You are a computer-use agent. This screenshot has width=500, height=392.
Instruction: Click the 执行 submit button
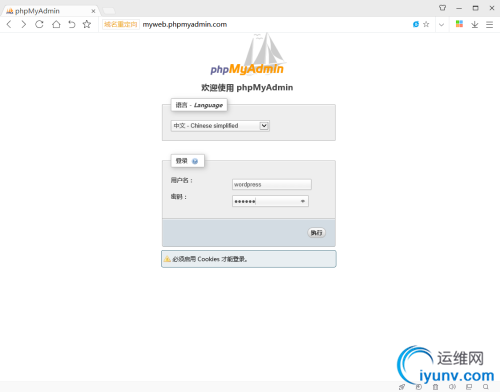pyautogui.click(x=316, y=233)
